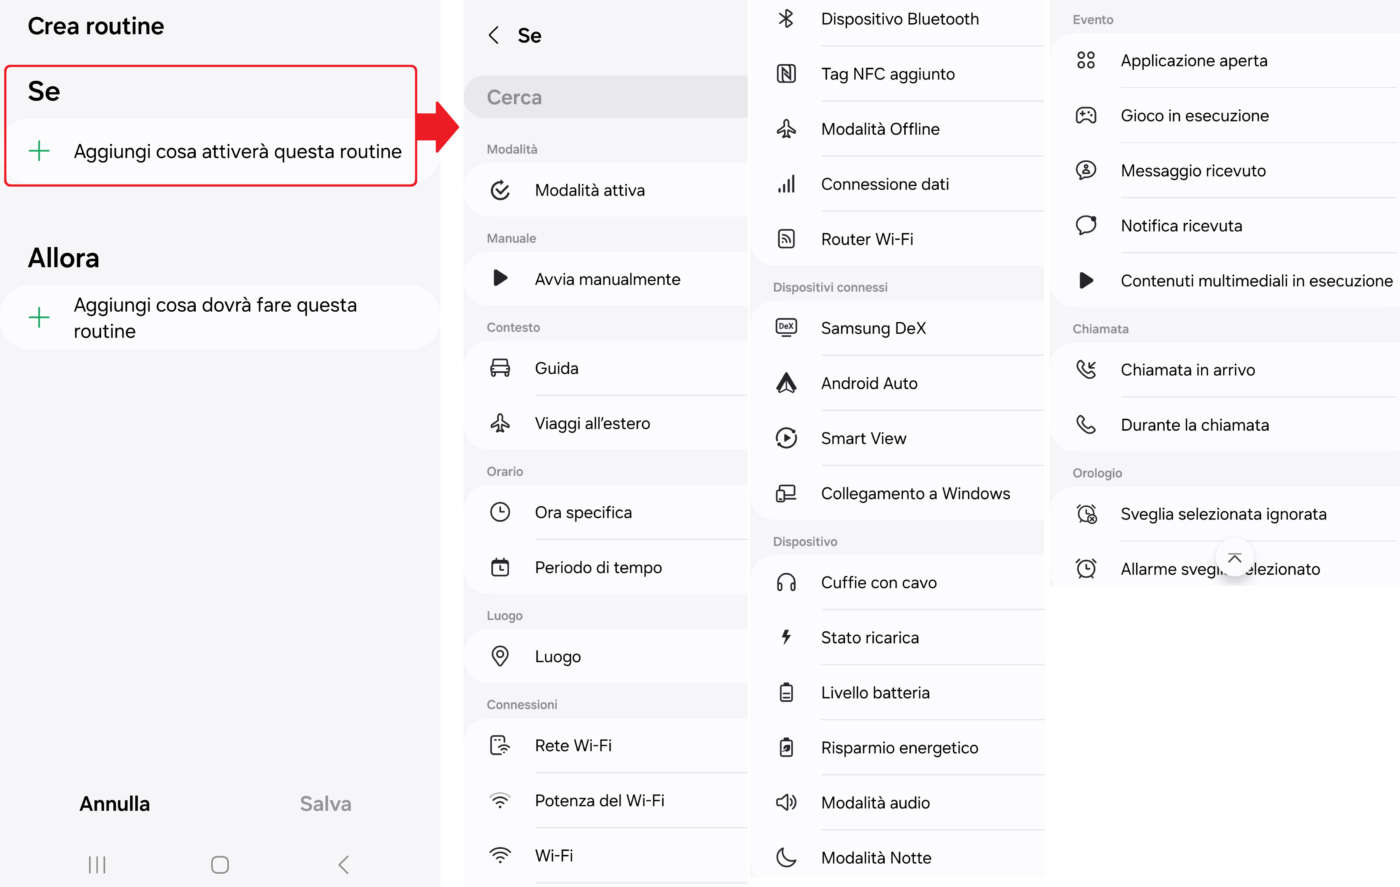The width and height of the screenshot is (1400, 887).
Task: Open recent apps from navigation bar
Action: coord(97,865)
